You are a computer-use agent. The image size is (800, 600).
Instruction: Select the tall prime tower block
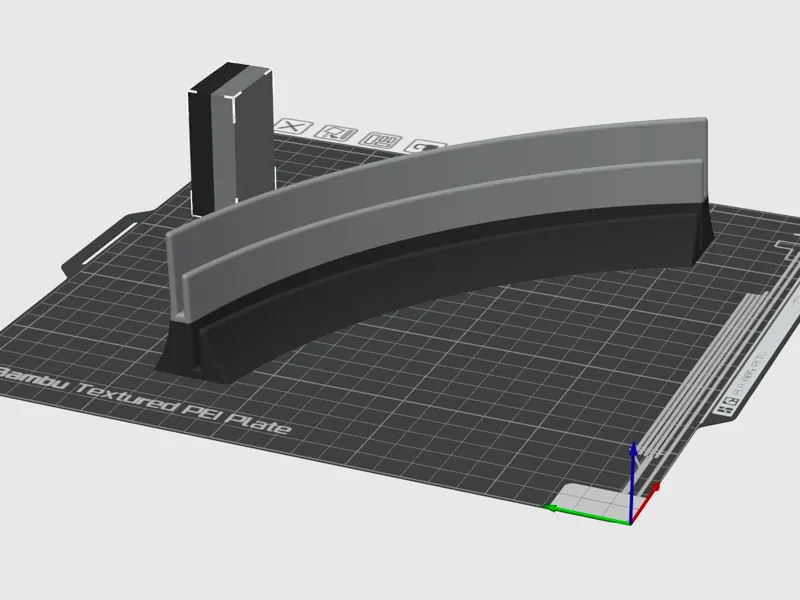pos(232,138)
